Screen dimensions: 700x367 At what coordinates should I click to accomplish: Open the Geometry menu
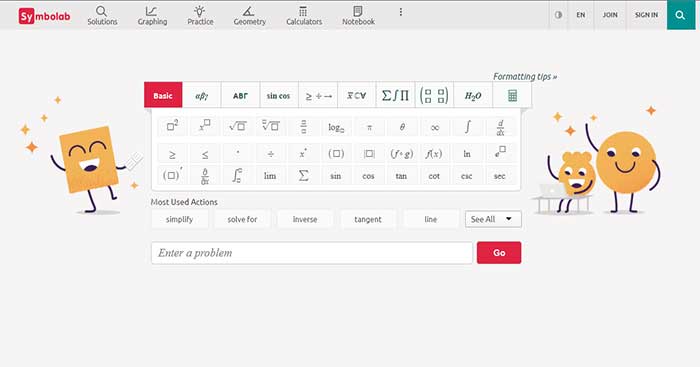tap(250, 15)
